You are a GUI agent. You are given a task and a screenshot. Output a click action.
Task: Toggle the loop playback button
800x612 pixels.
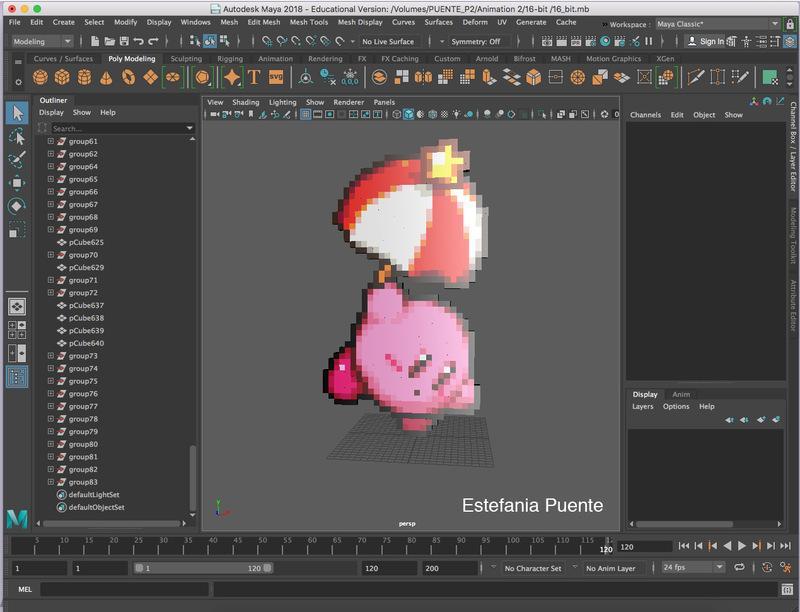[739, 567]
